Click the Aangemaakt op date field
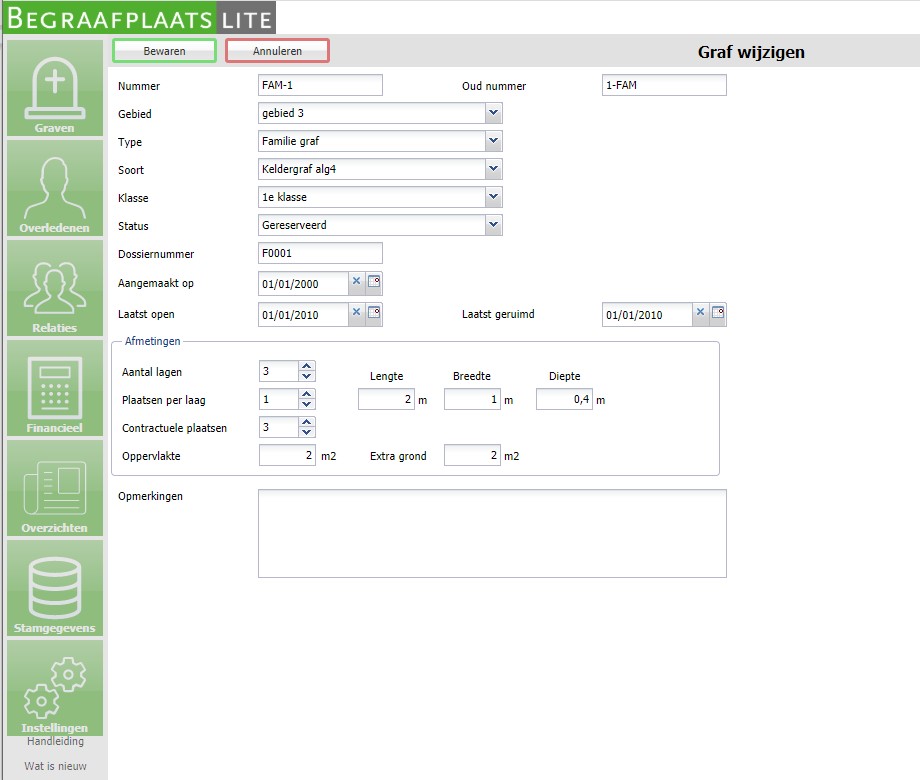 tap(303, 283)
